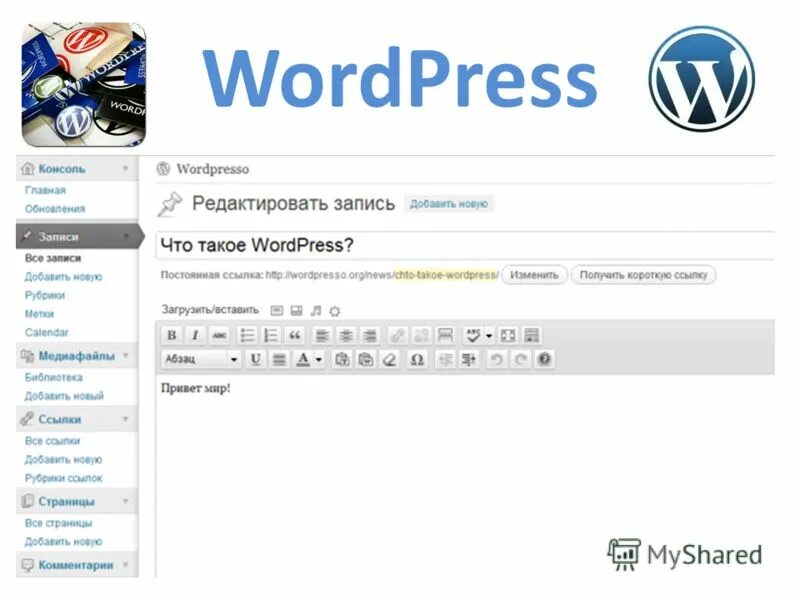Click Получить короткую ссылку button

pos(645,276)
